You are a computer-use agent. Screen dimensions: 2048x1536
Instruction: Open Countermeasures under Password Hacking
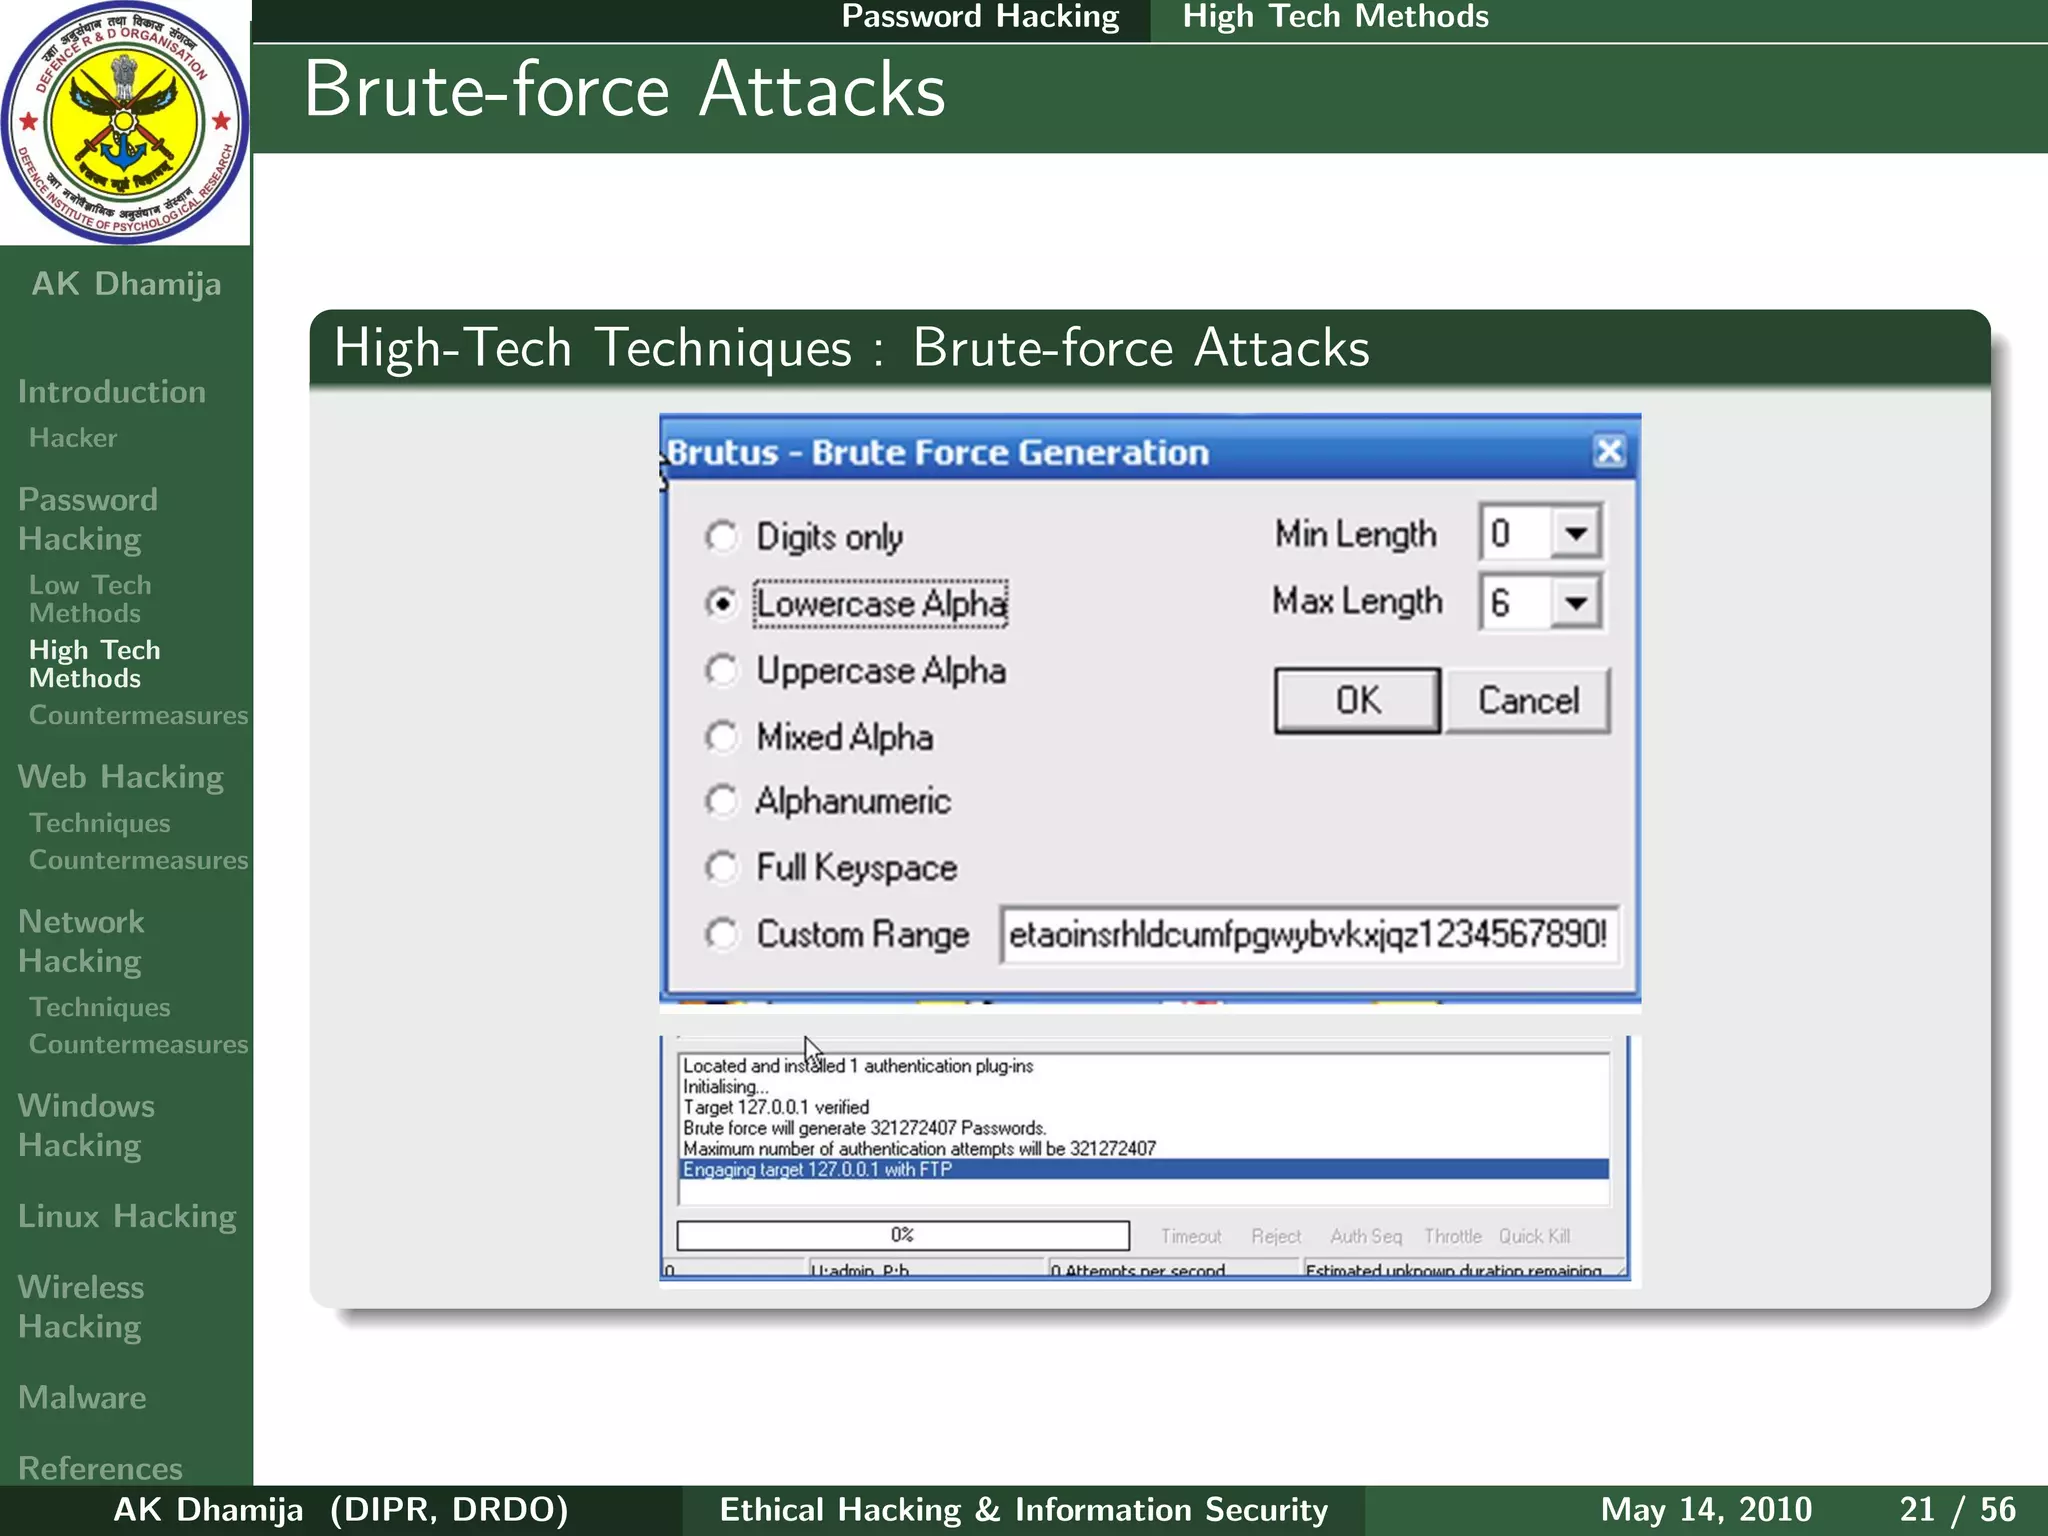138,716
